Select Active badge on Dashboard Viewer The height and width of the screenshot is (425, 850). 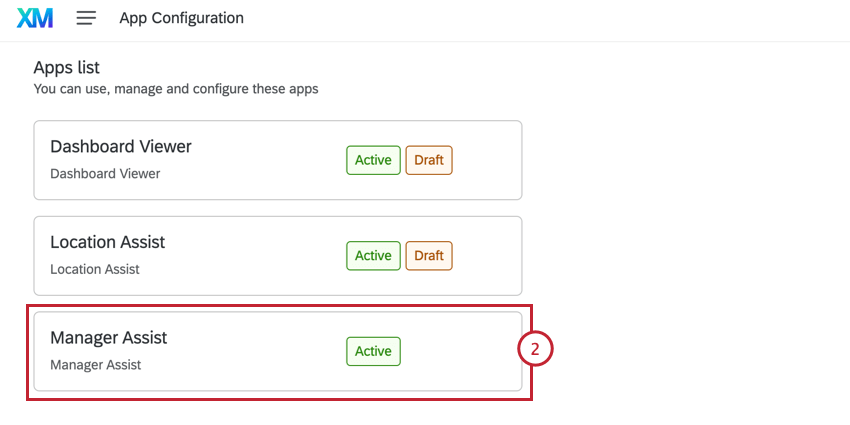(x=374, y=160)
